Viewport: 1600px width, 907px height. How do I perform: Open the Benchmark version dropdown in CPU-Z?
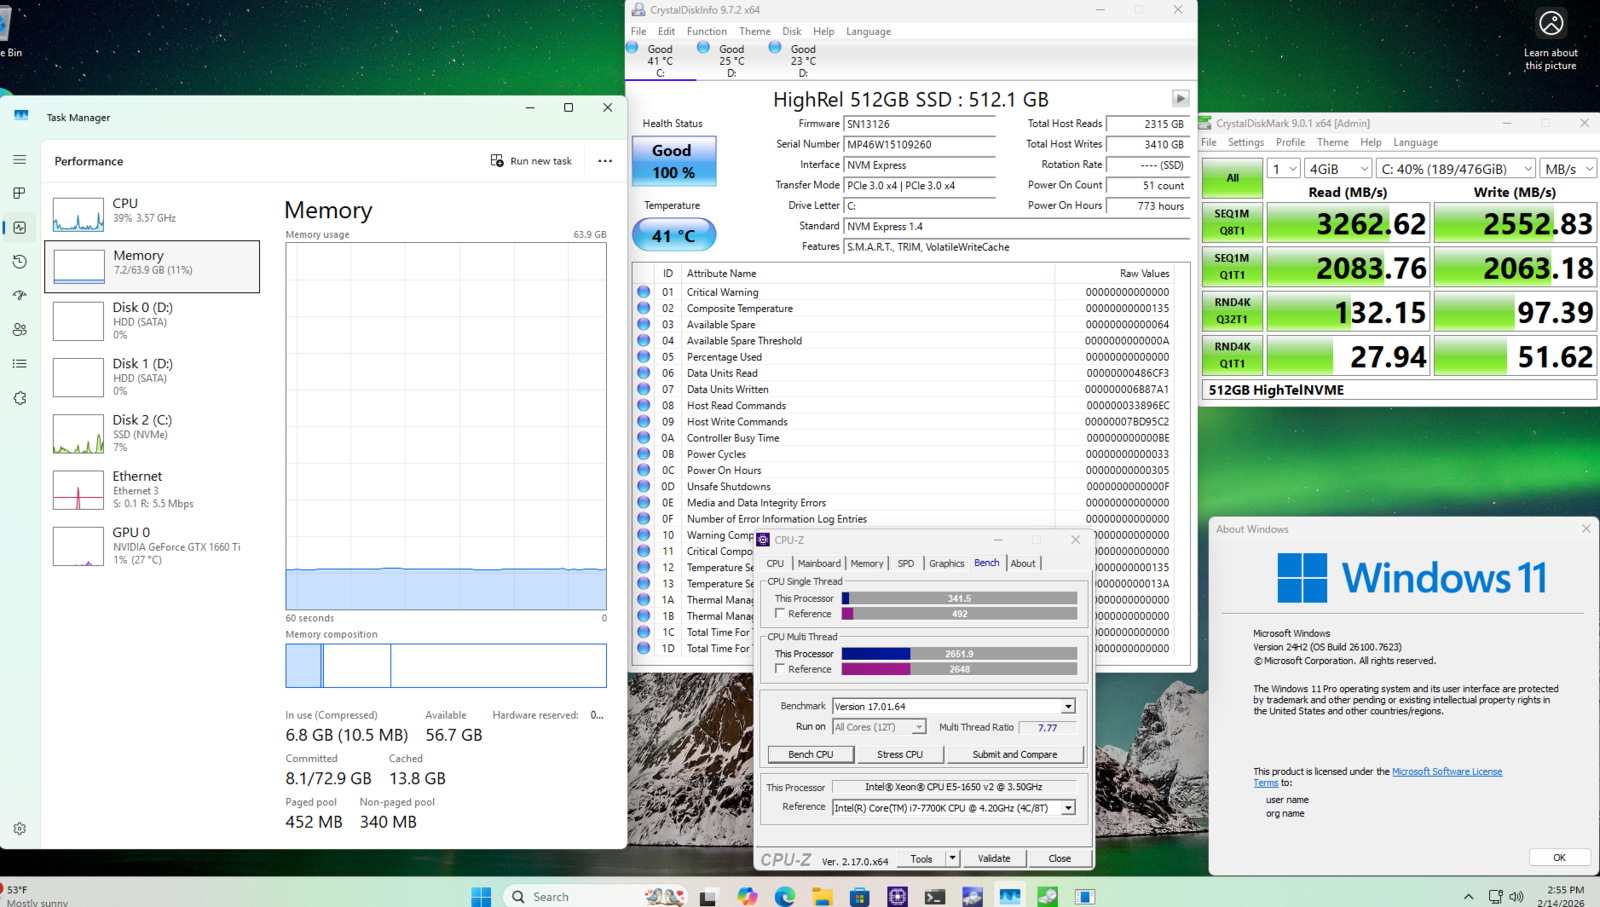(1068, 706)
